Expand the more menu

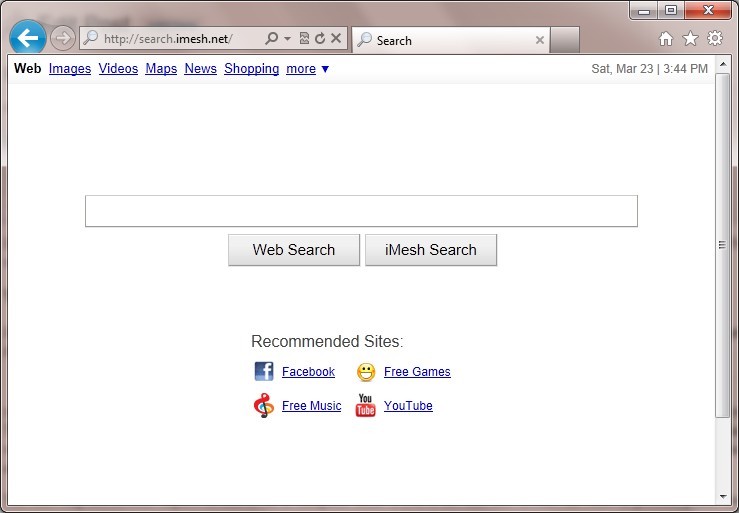[307, 68]
